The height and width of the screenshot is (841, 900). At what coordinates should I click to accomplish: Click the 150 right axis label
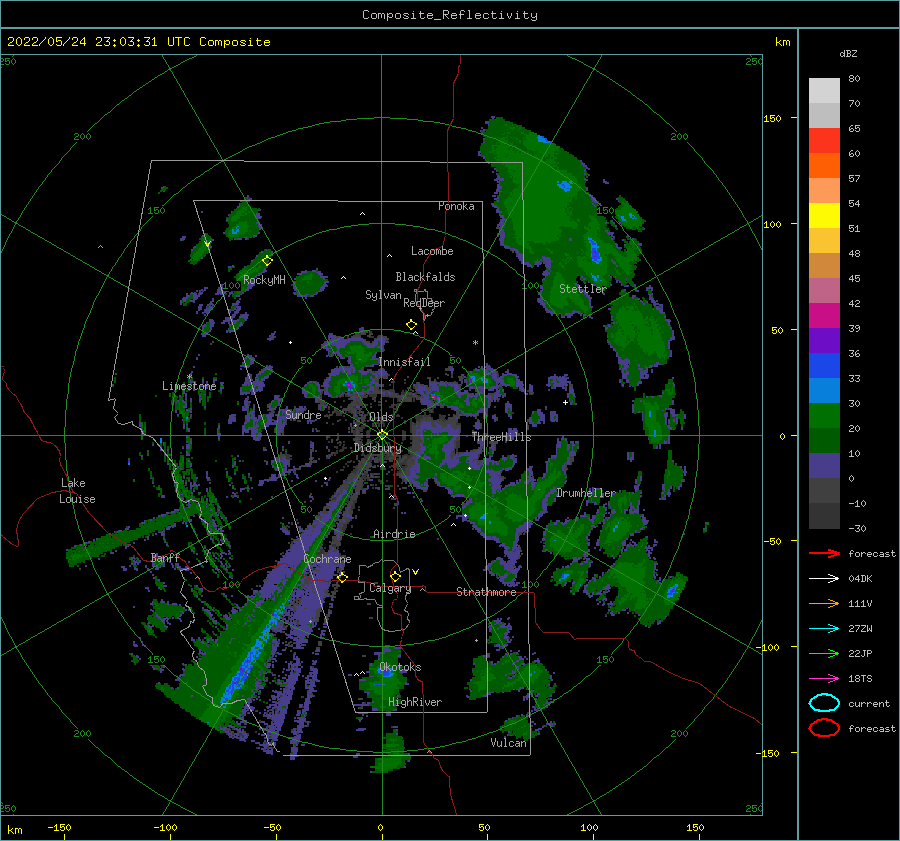(773, 119)
